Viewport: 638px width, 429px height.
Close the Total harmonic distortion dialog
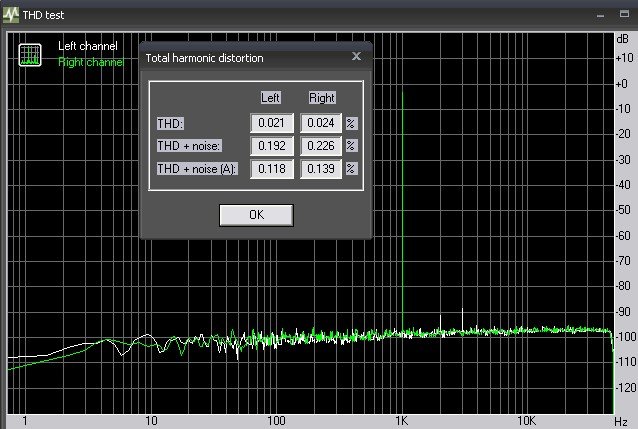click(356, 57)
